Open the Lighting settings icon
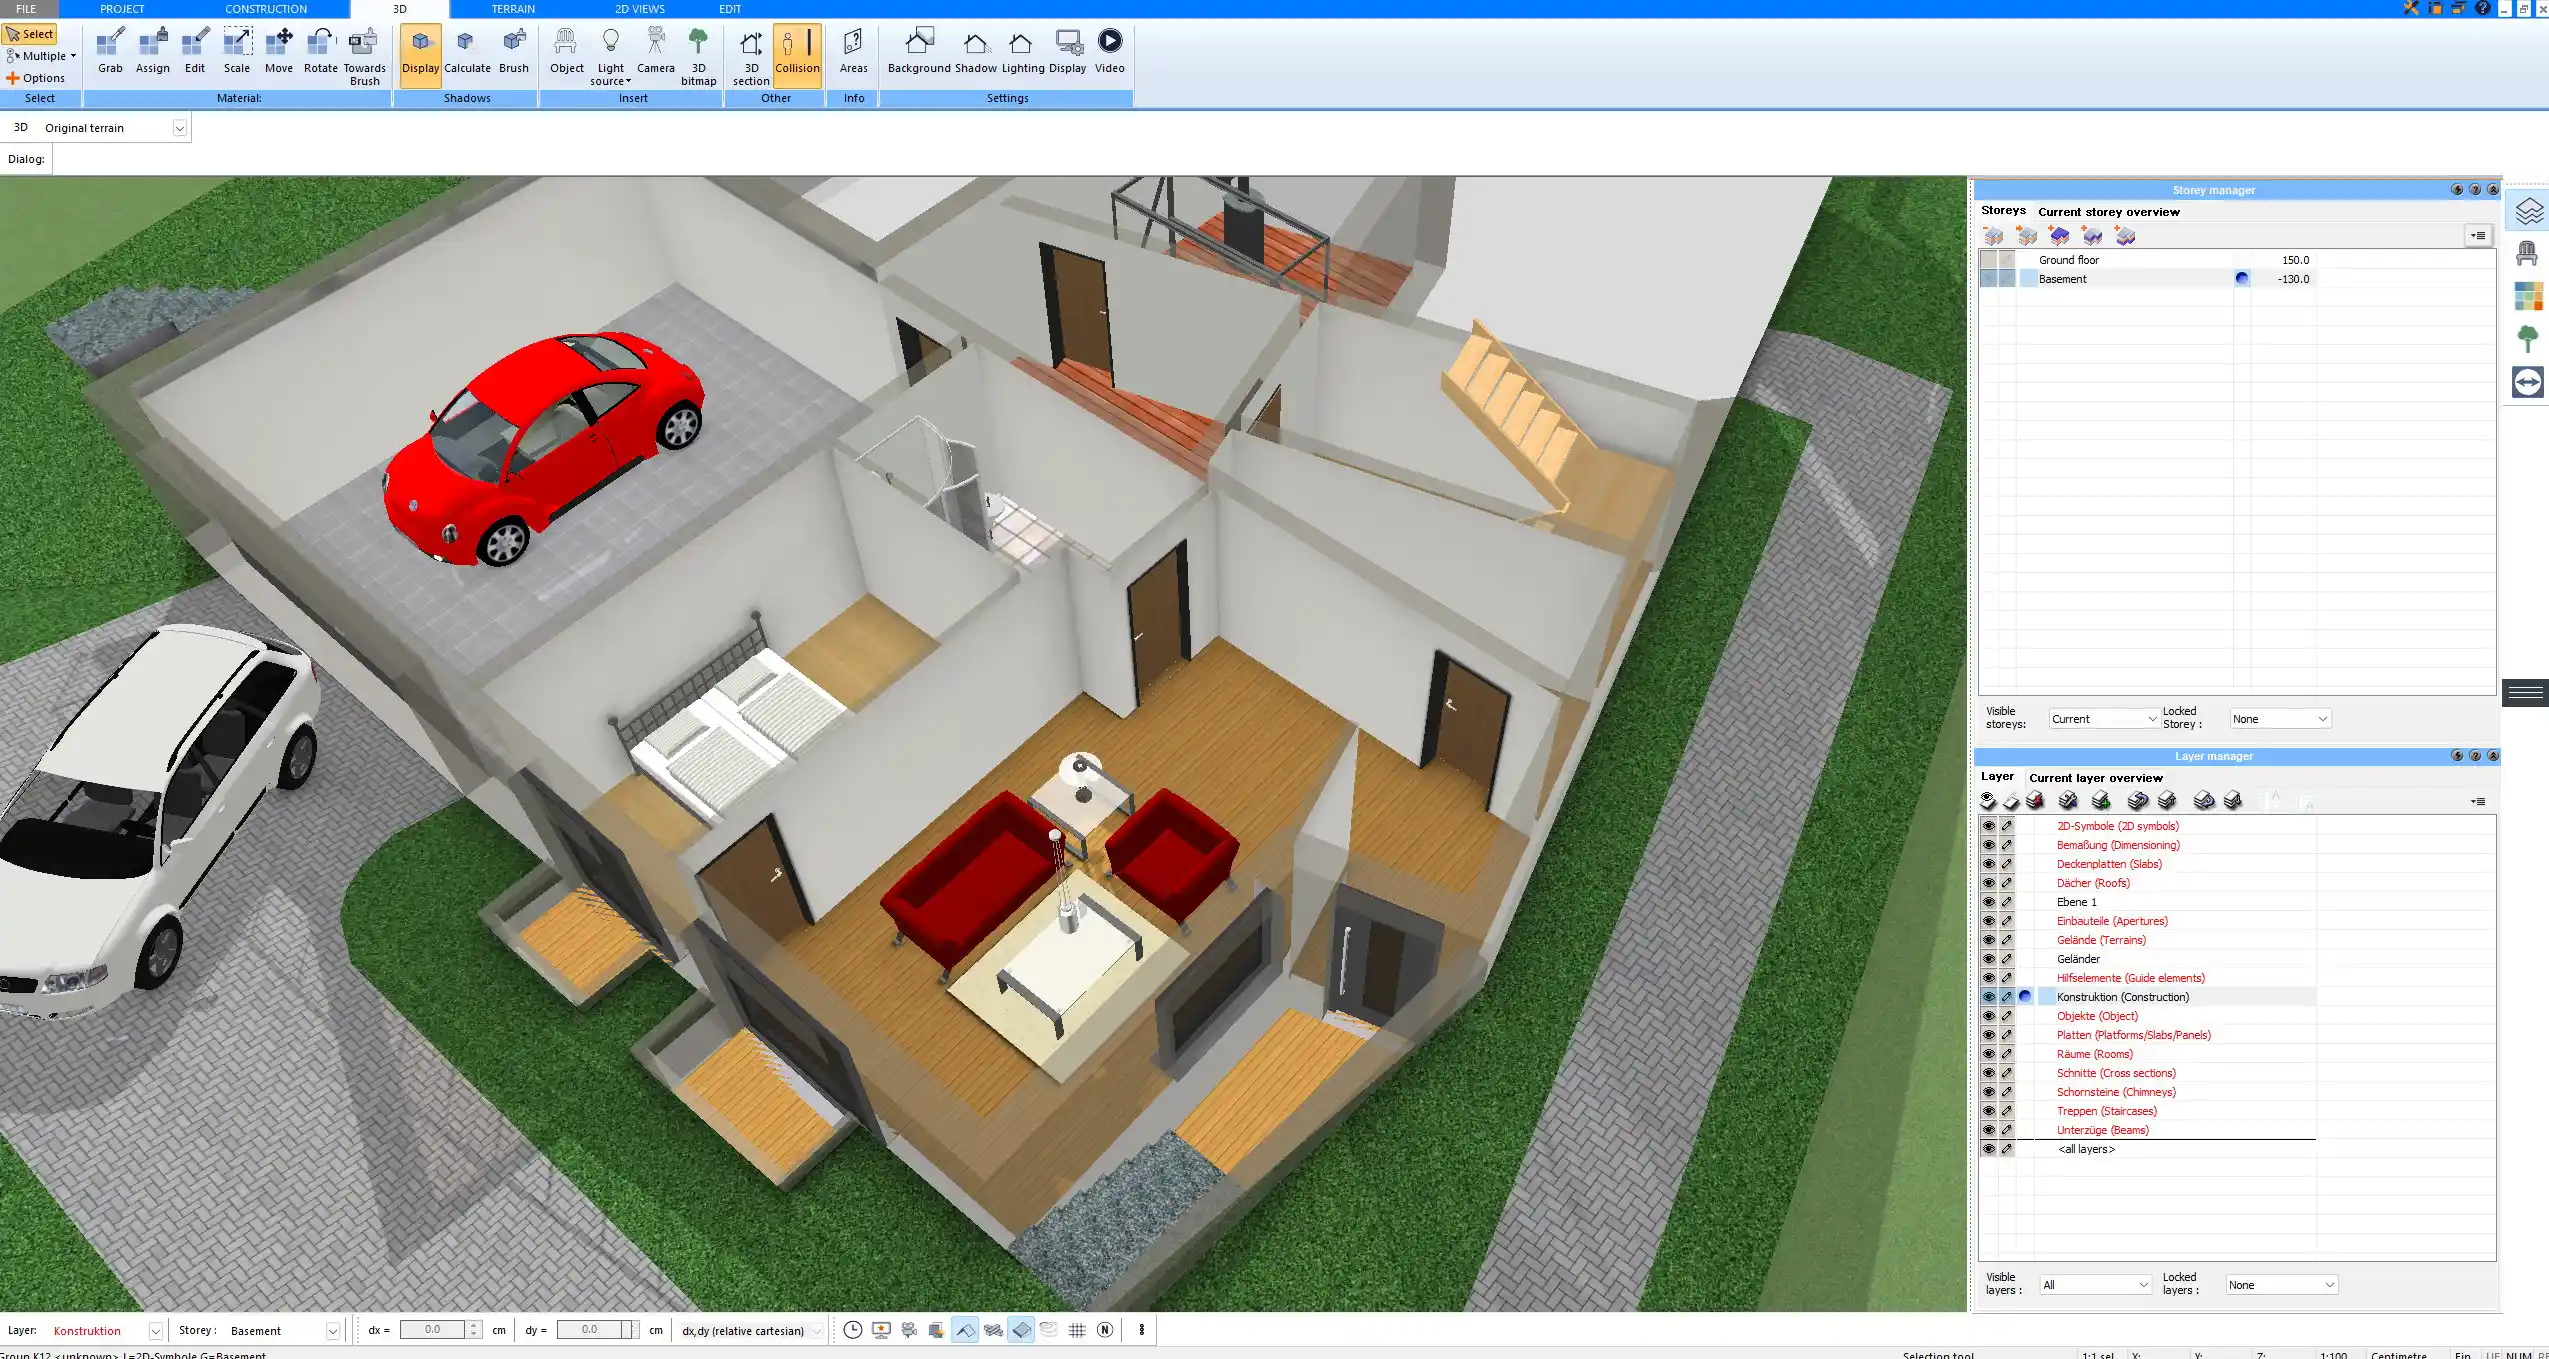Viewport: 2549px width, 1359px height. [x=1022, y=51]
